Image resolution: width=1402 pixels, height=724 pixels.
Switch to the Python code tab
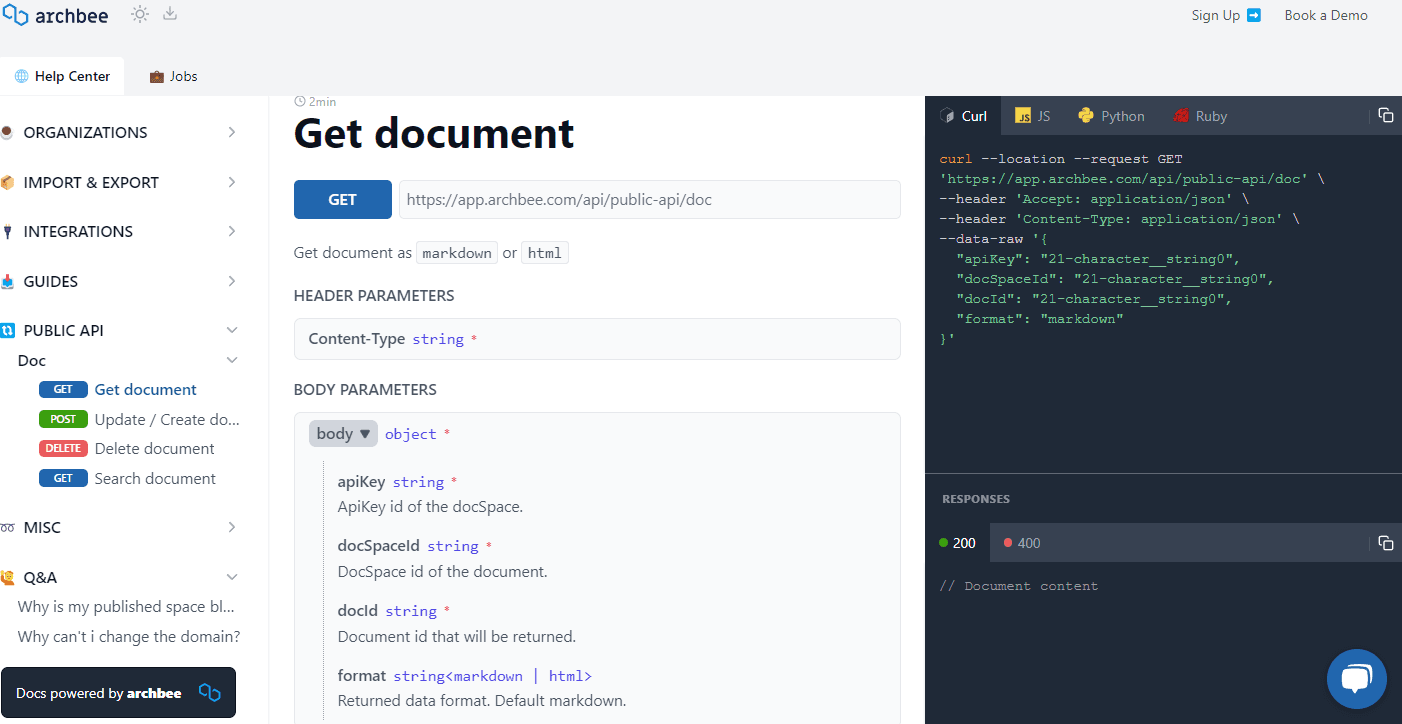(x=1110, y=115)
